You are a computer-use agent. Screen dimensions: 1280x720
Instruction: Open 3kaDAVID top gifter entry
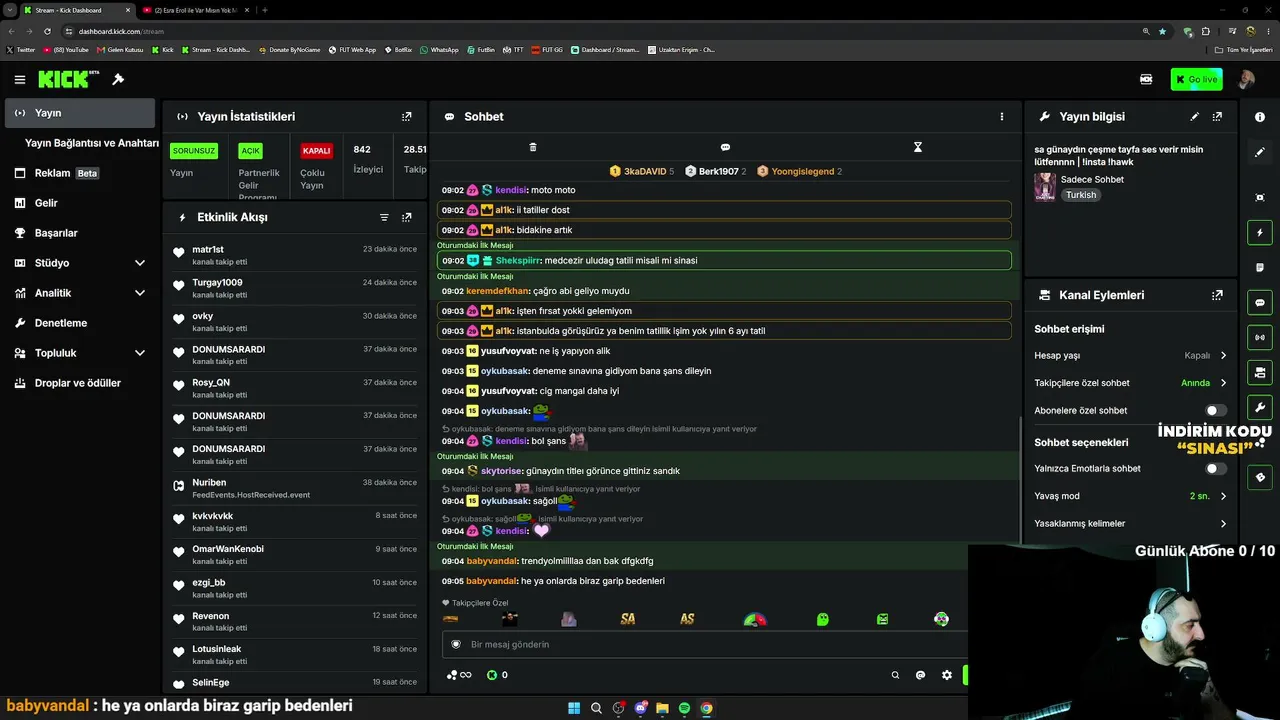point(642,171)
